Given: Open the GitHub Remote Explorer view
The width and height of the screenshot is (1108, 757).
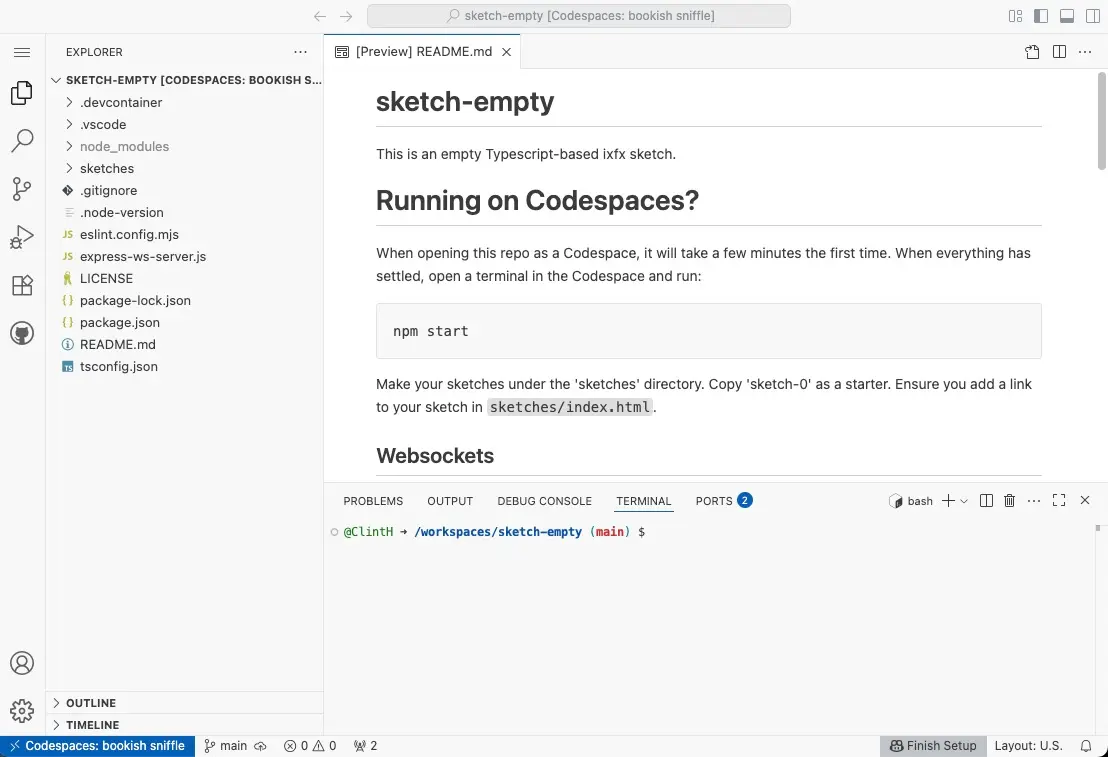Looking at the screenshot, I should point(22,333).
